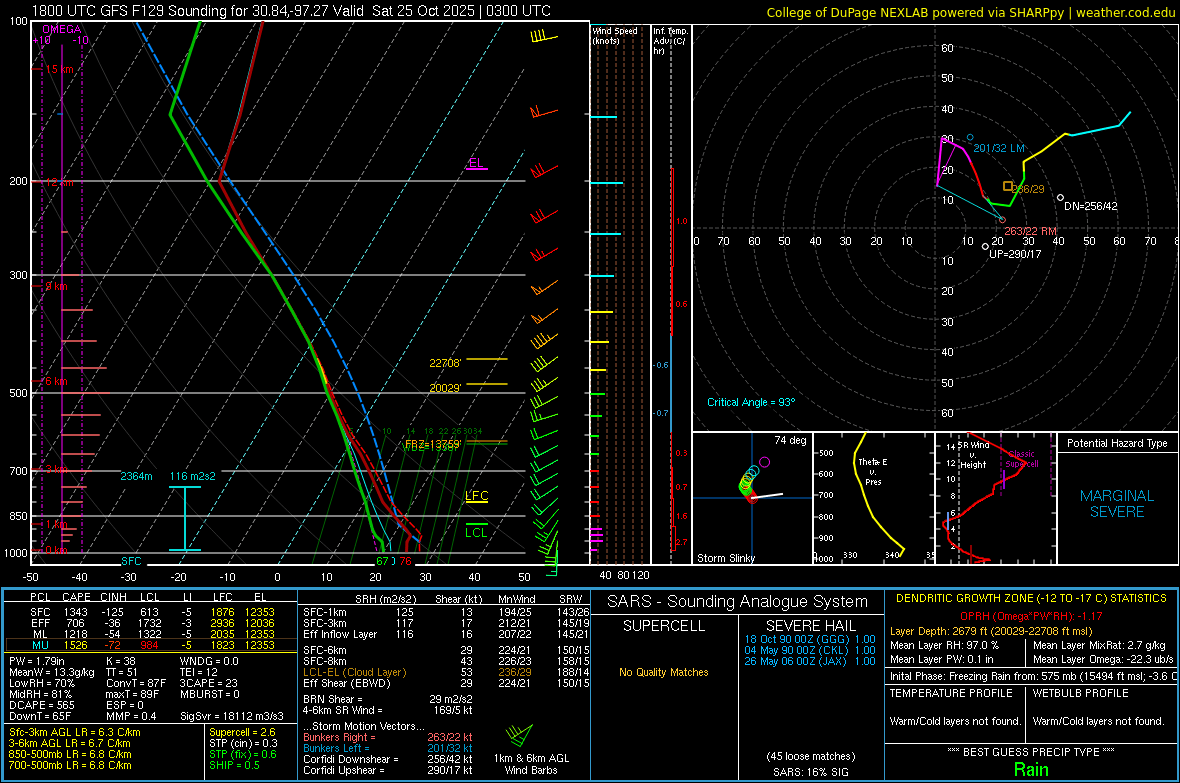
Task: Click the green LCL level marker
Action: [476, 529]
